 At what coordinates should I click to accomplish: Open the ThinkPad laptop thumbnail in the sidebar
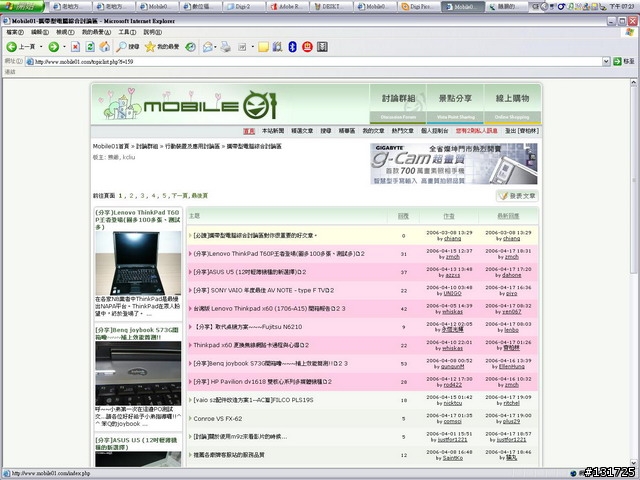138,263
